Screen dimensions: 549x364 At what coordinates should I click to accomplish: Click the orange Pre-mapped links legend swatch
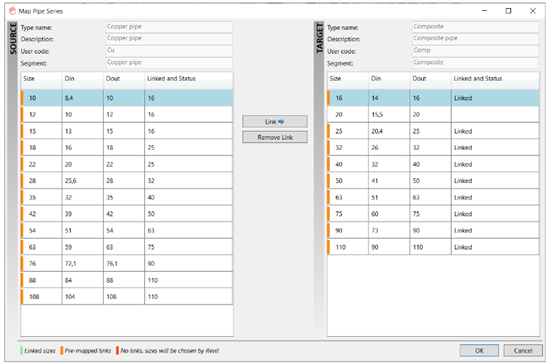(62, 350)
